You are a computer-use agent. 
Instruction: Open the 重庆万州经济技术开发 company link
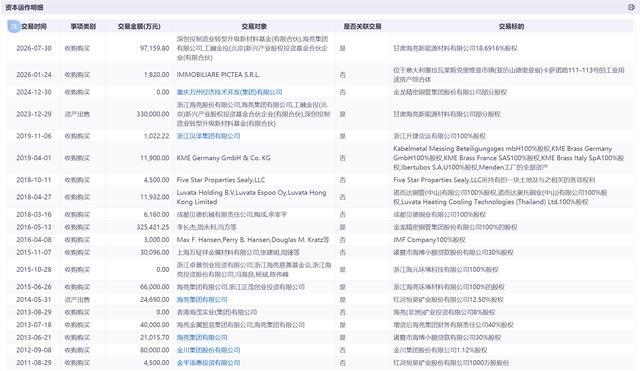point(229,92)
